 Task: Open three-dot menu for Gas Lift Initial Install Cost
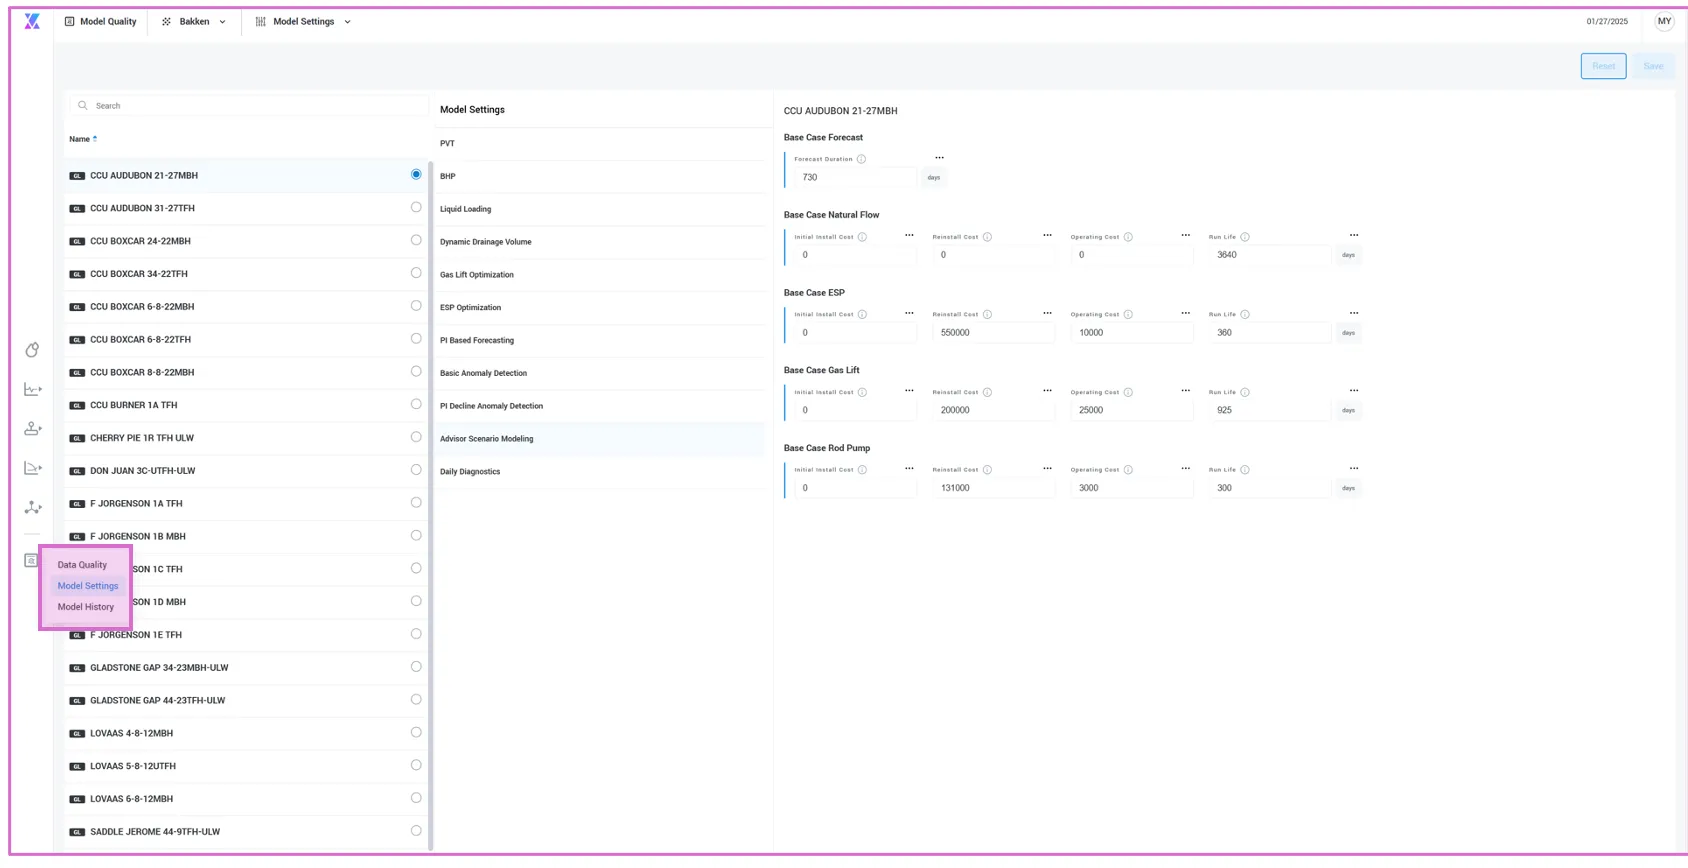click(909, 391)
